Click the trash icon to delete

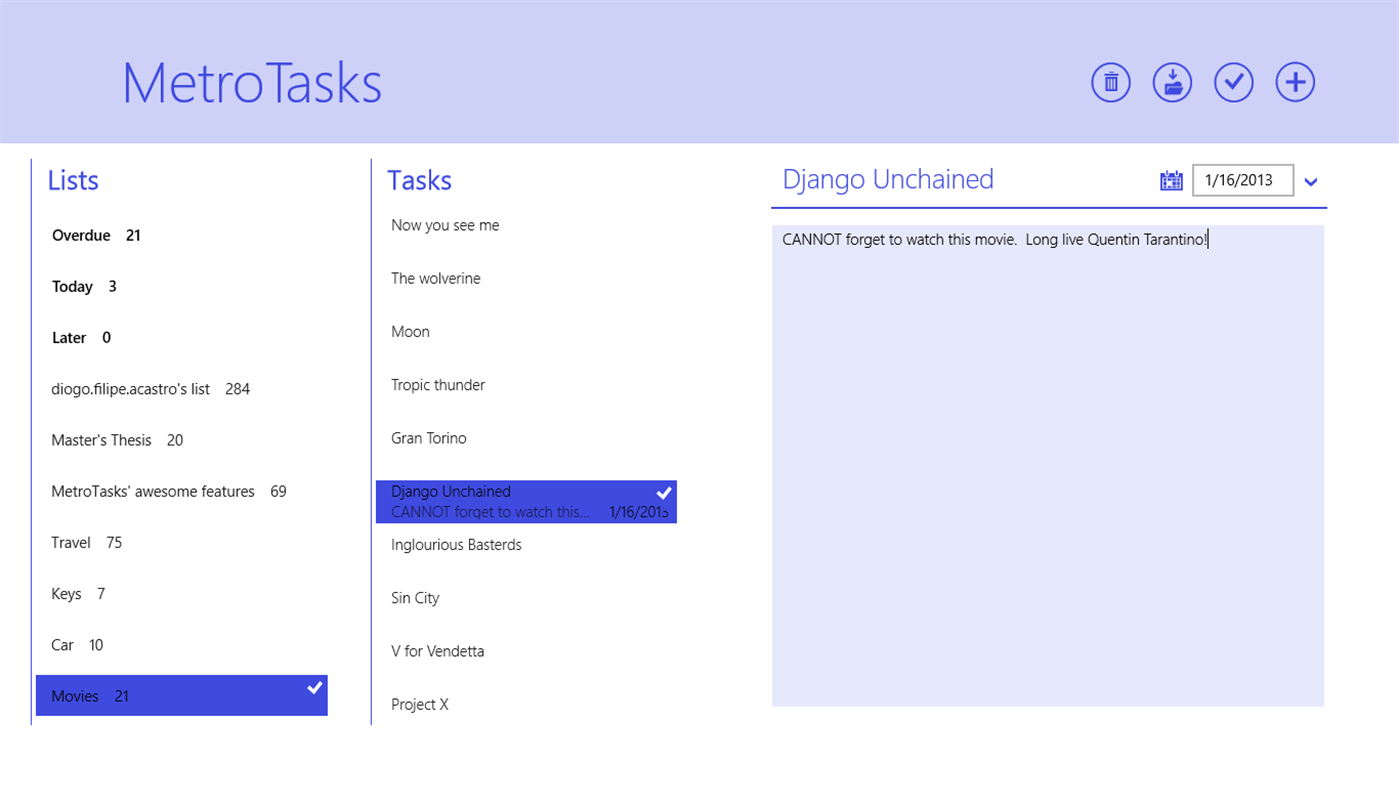click(x=1110, y=82)
